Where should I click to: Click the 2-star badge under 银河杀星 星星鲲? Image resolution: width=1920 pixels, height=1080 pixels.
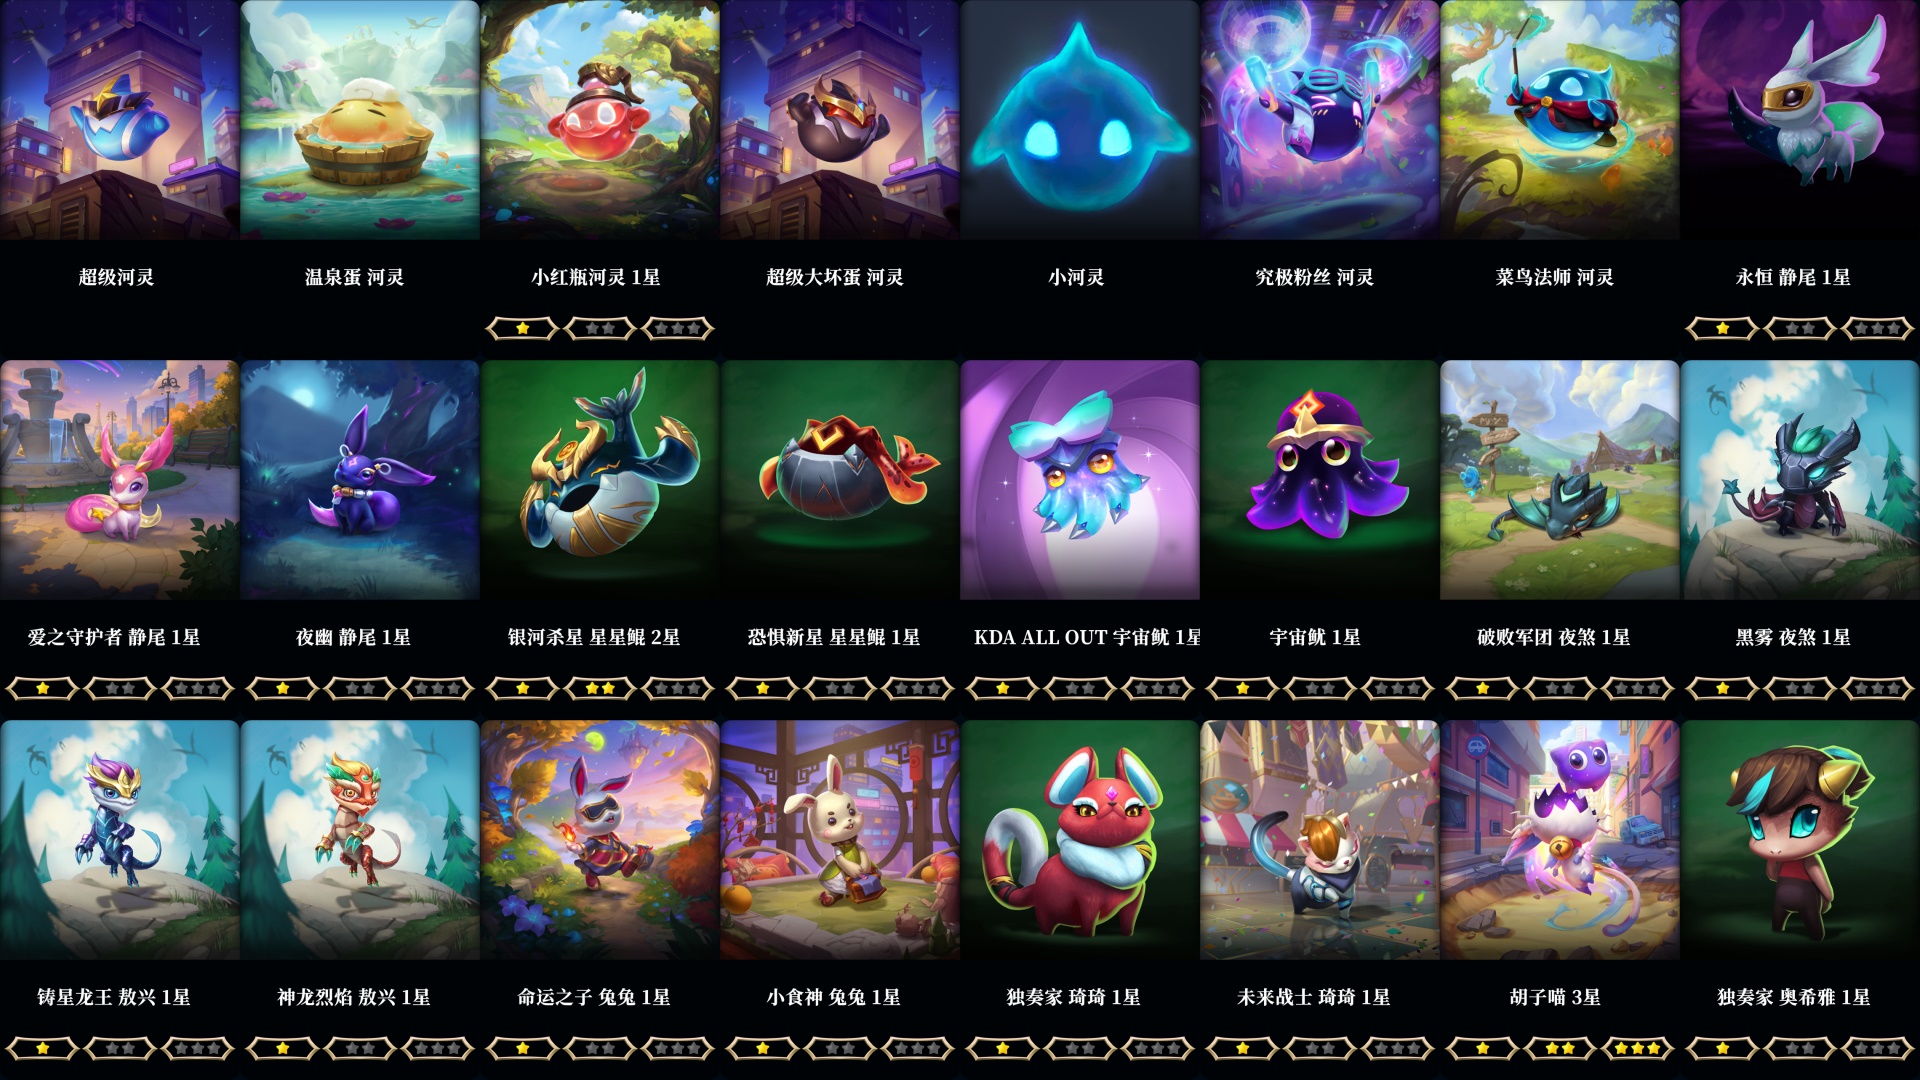pos(600,688)
